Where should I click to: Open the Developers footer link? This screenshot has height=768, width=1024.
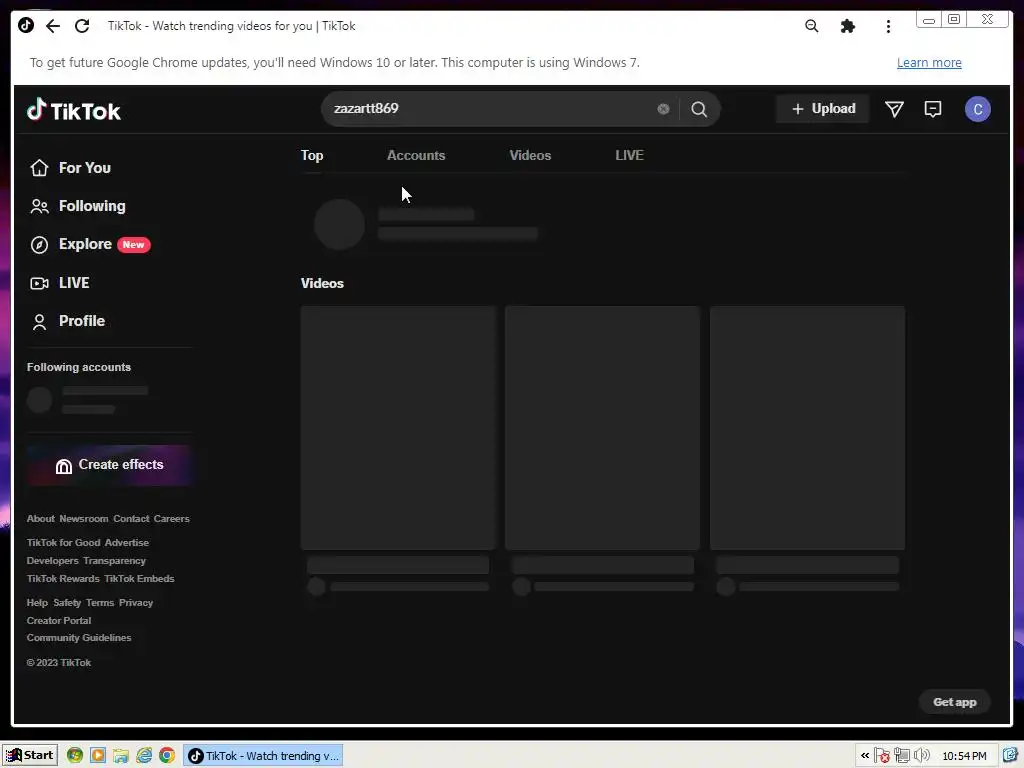click(x=52, y=561)
